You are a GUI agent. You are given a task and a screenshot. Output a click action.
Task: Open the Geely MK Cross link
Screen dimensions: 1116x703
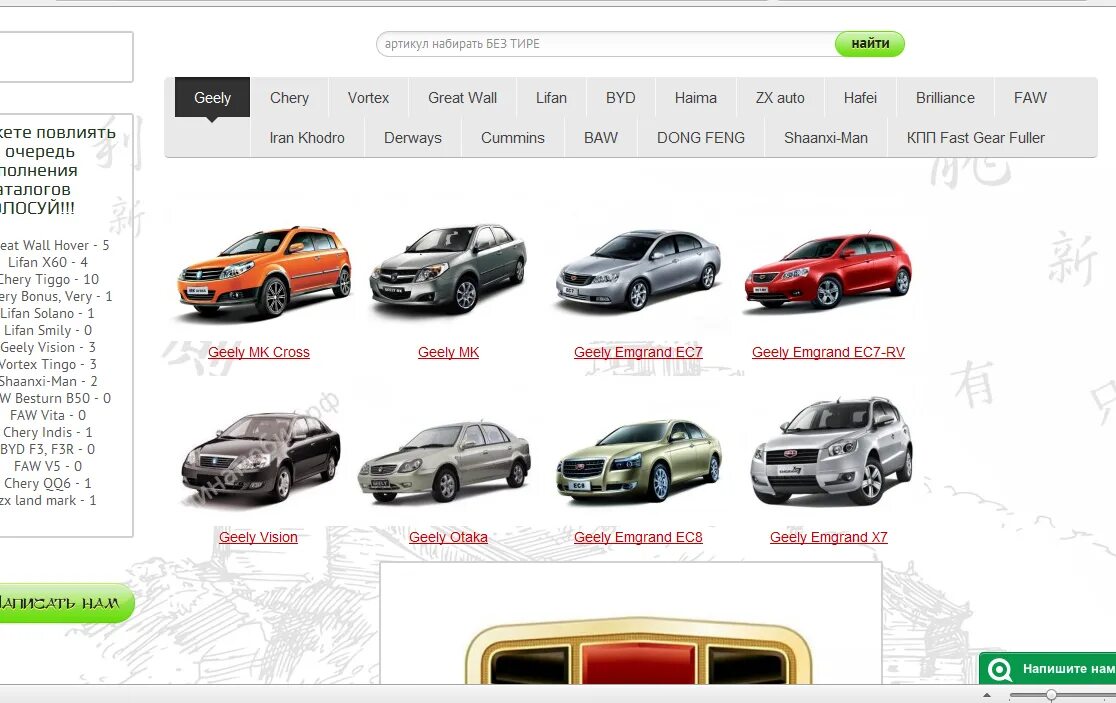[258, 352]
